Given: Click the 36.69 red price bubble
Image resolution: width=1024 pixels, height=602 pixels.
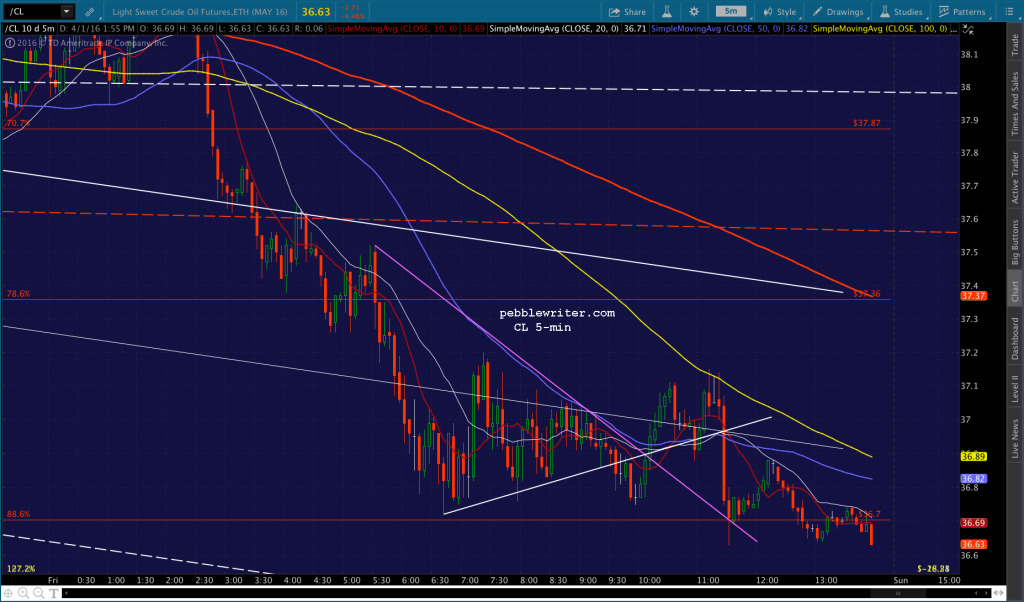Looking at the screenshot, I should pyautogui.click(x=973, y=523).
